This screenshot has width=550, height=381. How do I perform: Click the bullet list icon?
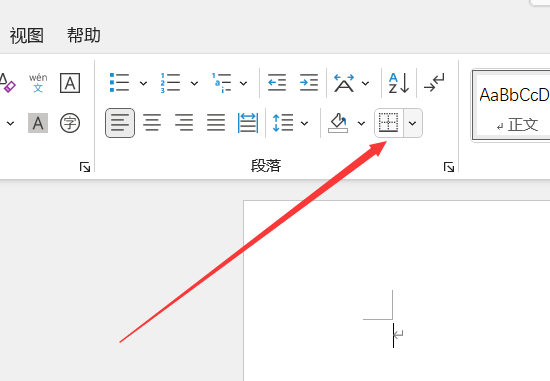(x=119, y=83)
